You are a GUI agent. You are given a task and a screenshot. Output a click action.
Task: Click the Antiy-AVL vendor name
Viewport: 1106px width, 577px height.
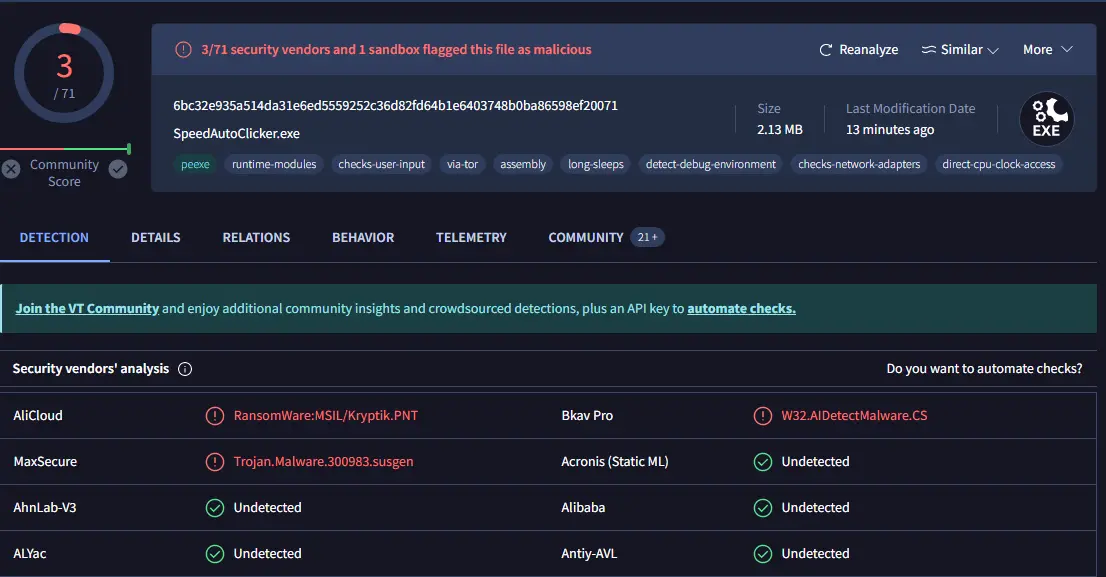[x=589, y=554]
